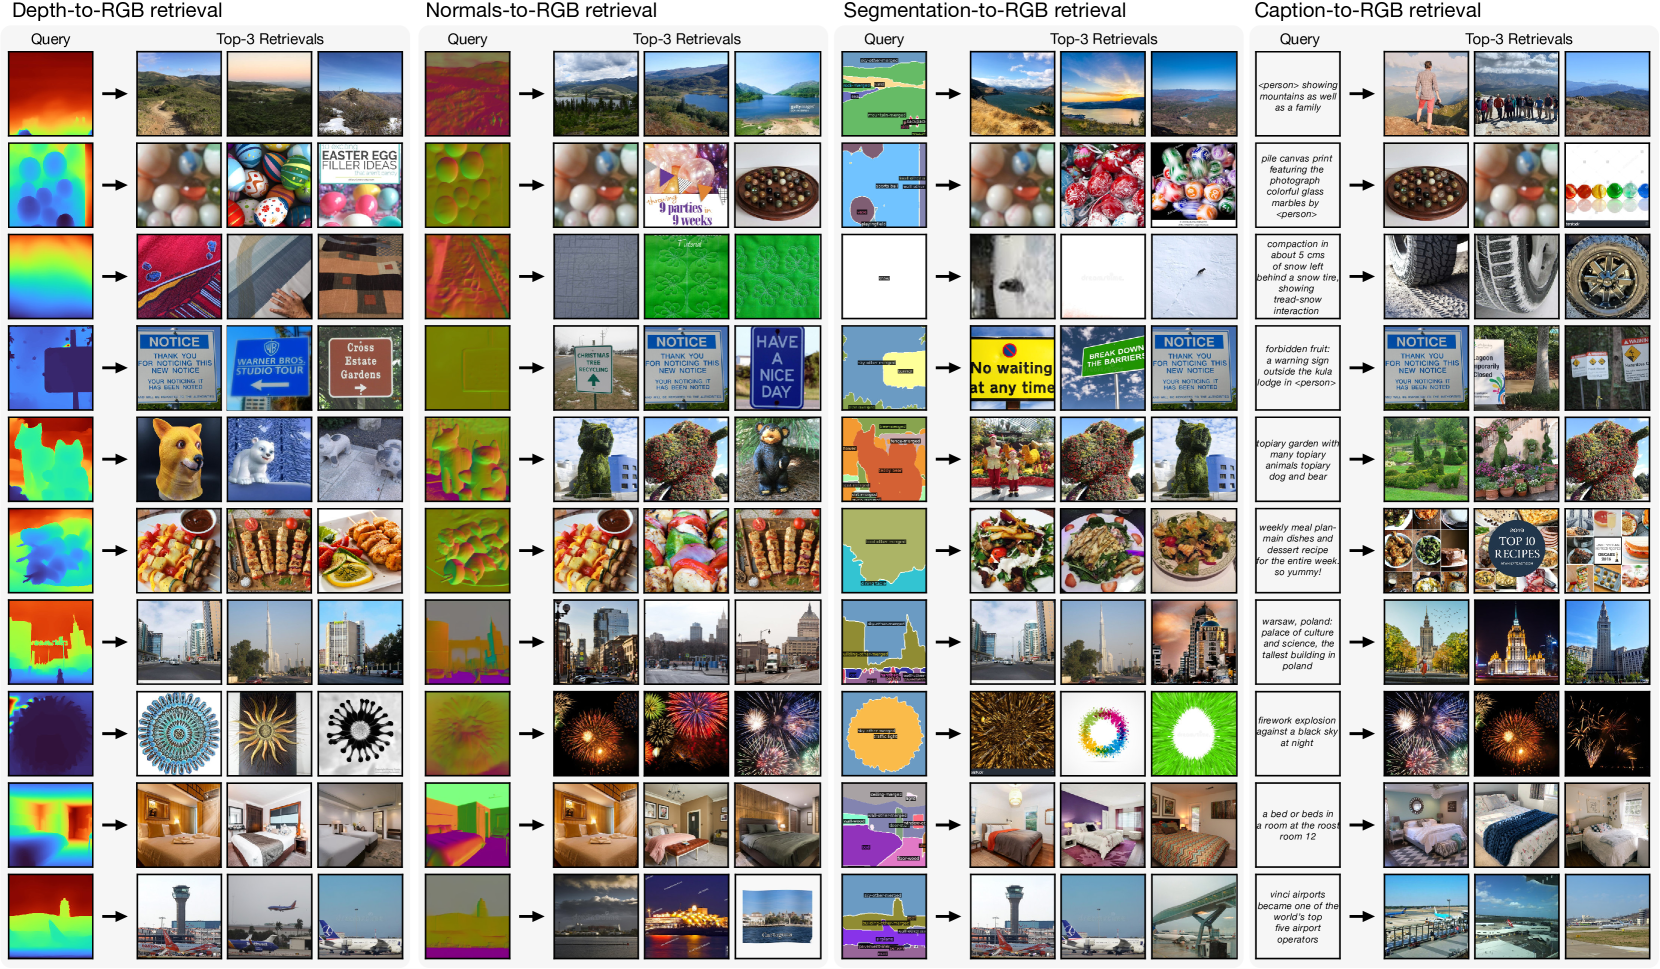1660x969 pixels.
Task: Select the No waiting at any time sign
Action: click(x=1012, y=368)
